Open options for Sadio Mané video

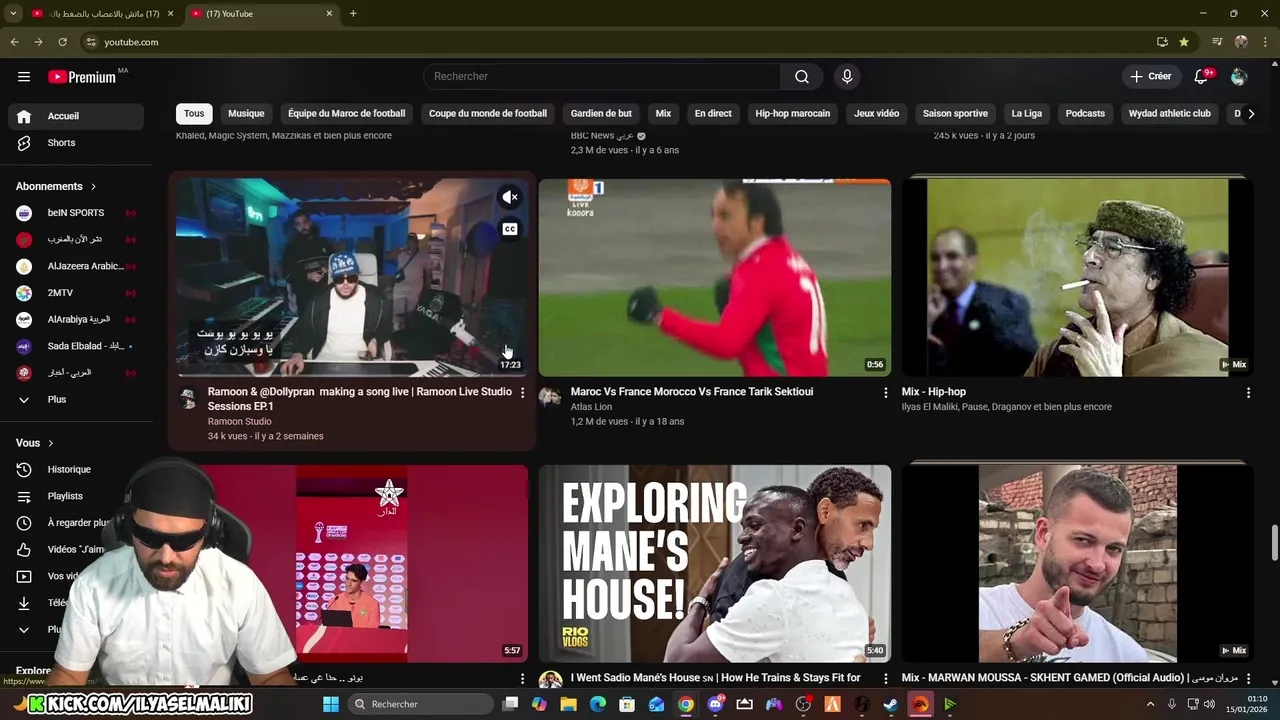(885, 679)
